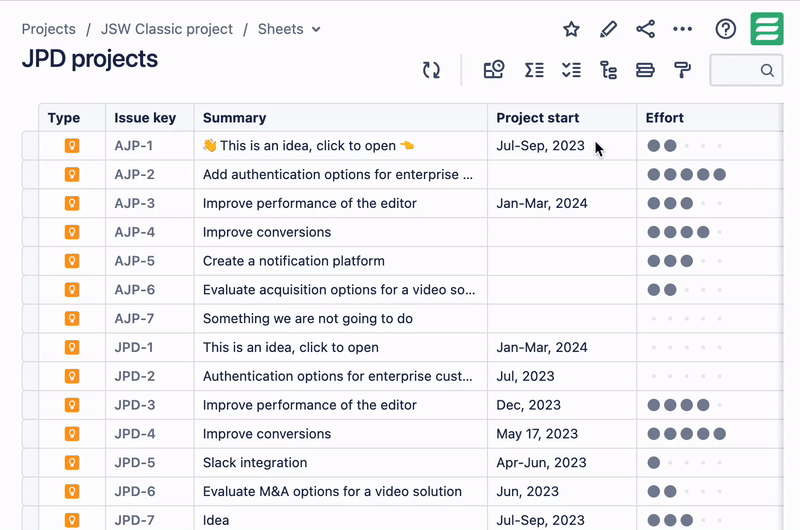This screenshot has height=530, width=800.
Task: Open the share icon
Action: [x=645, y=29]
